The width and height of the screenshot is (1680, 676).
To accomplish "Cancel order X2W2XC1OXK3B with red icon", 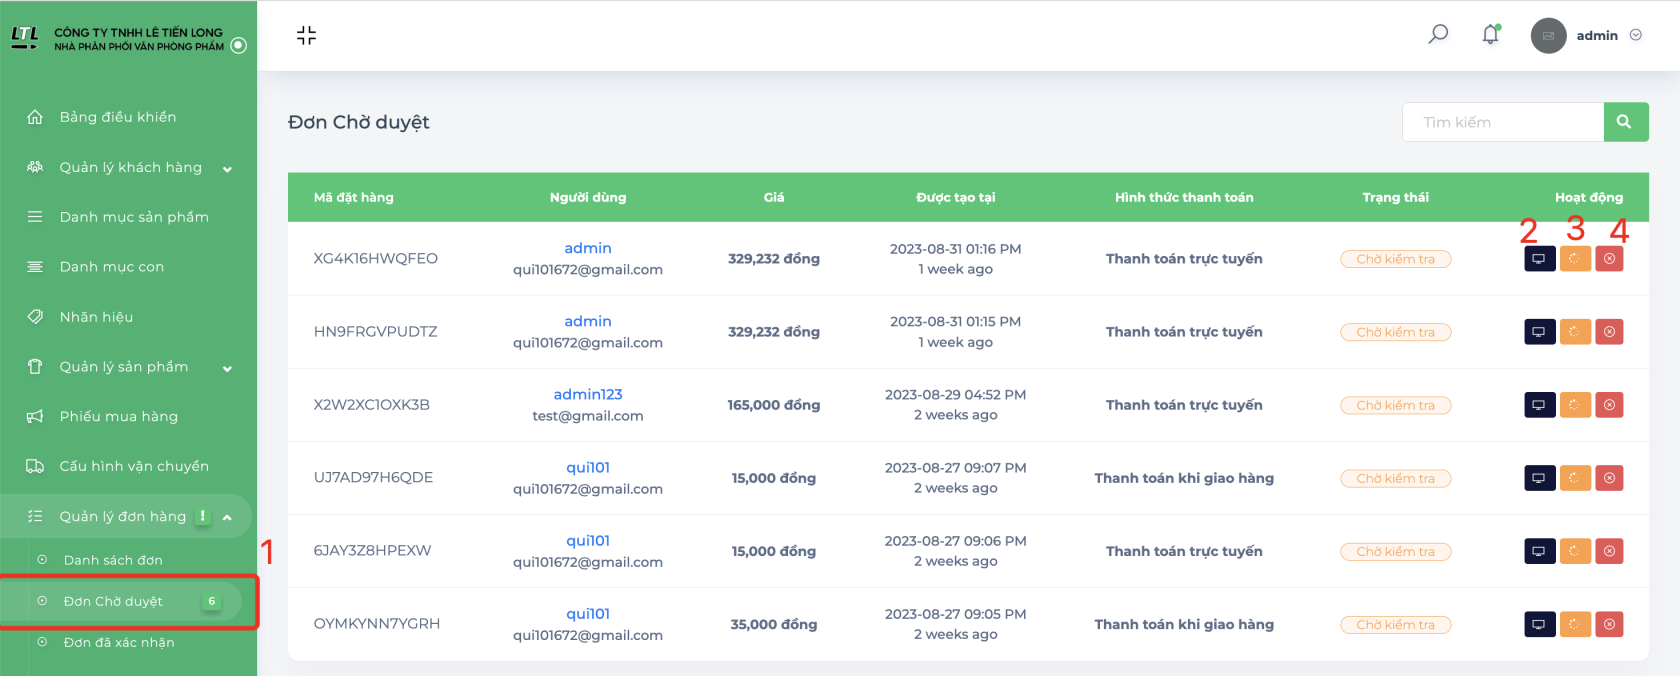I will pos(1609,405).
